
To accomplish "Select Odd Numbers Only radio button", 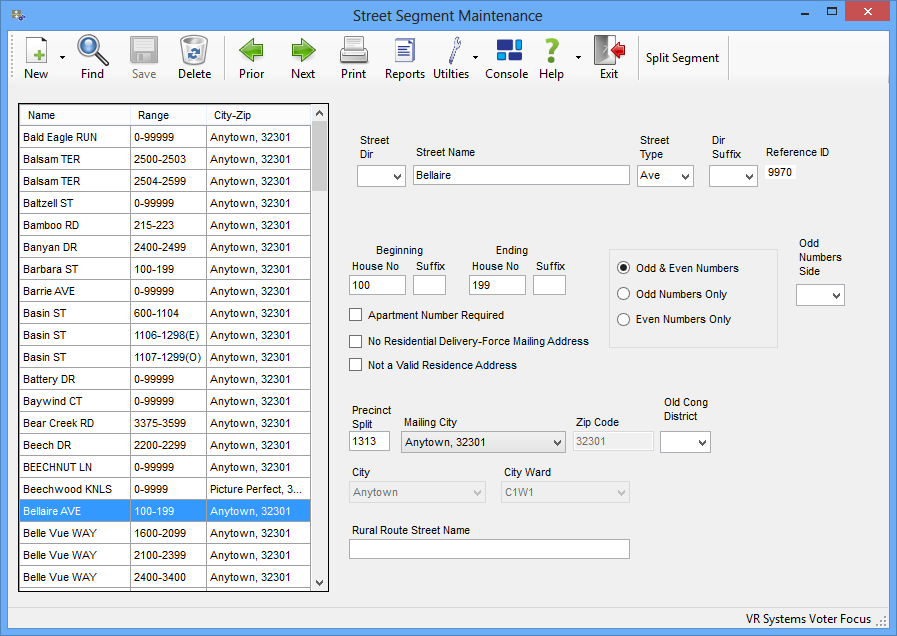I will tap(624, 294).
